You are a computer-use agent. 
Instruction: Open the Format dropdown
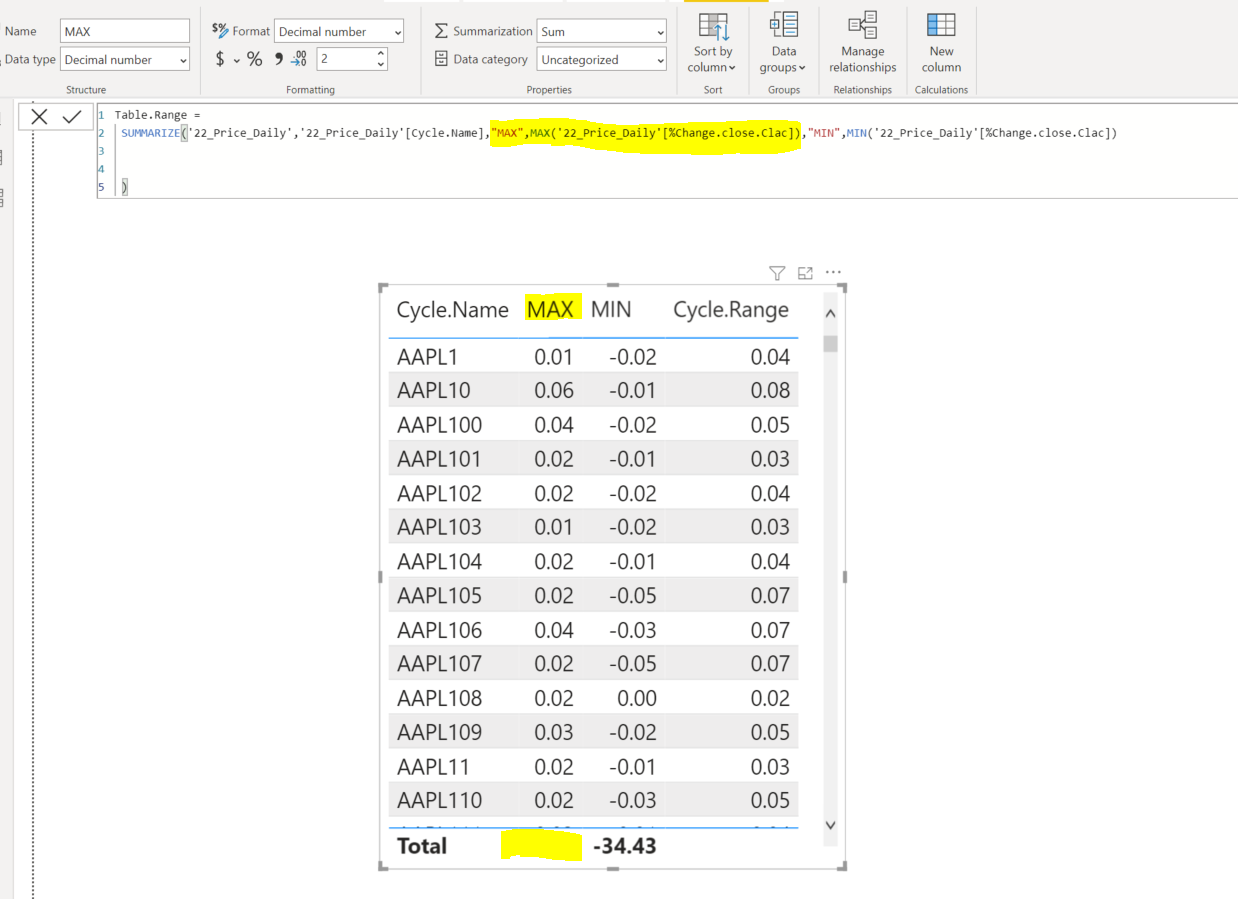click(x=339, y=32)
